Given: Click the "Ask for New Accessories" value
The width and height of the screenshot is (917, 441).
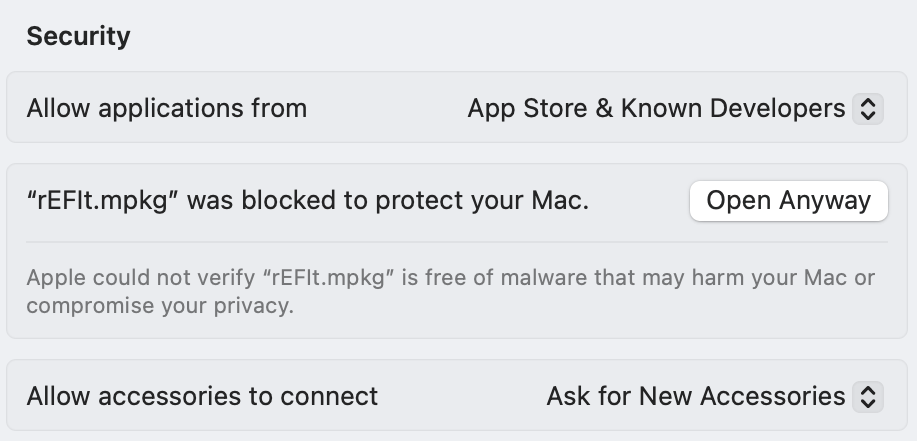Looking at the screenshot, I should tap(695, 396).
